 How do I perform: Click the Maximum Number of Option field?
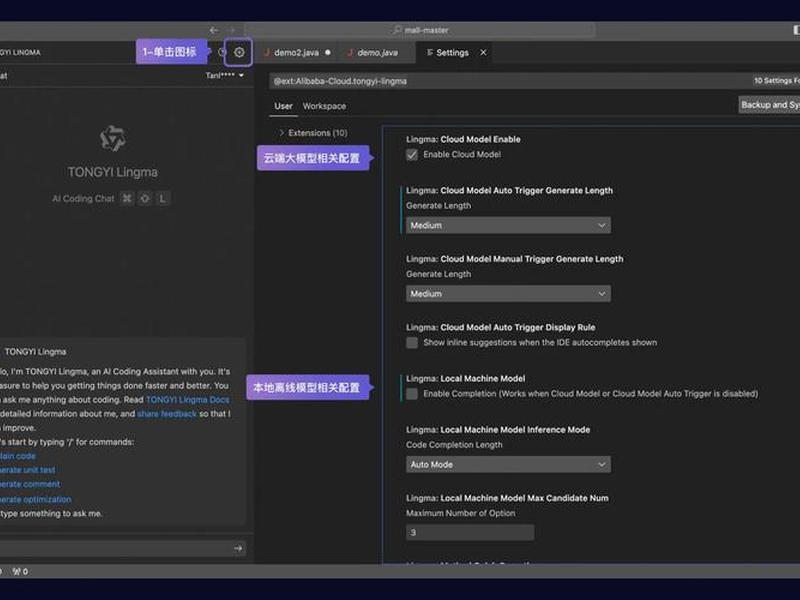pos(470,532)
